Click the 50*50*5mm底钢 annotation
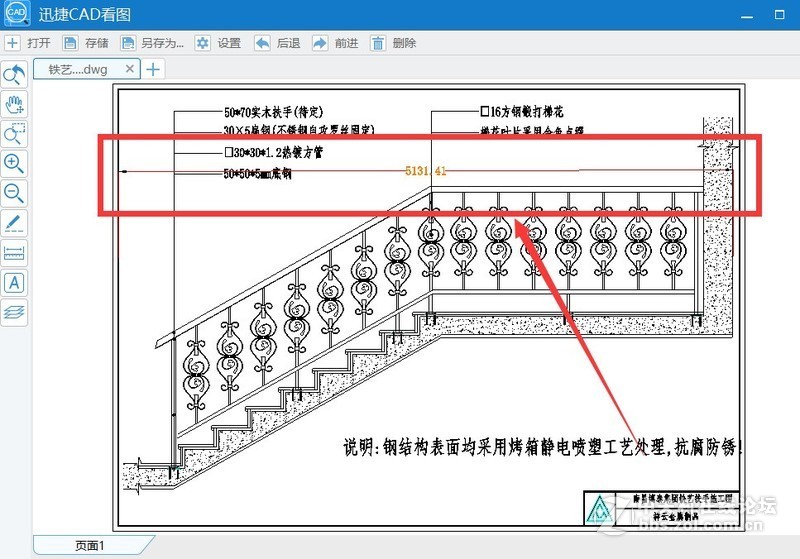800x559 pixels. [257, 174]
